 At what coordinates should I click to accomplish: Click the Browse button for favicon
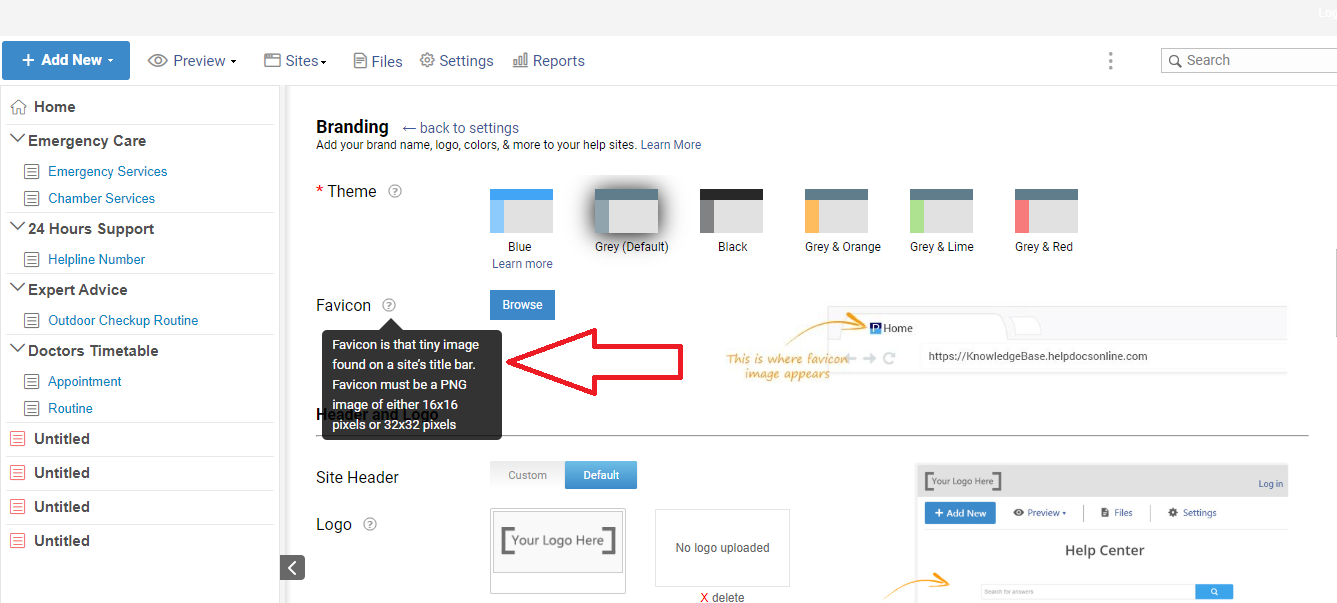click(522, 305)
